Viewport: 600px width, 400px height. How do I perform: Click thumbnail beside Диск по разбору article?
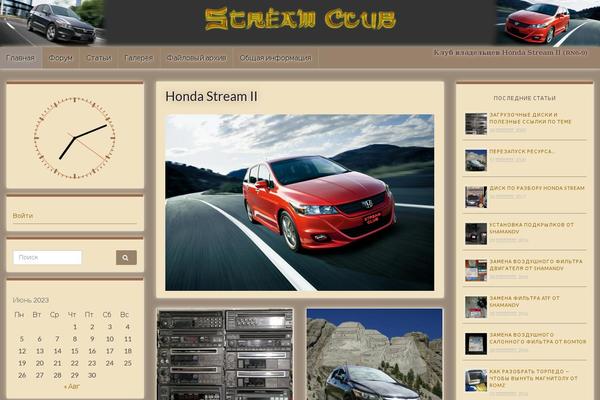476,197
